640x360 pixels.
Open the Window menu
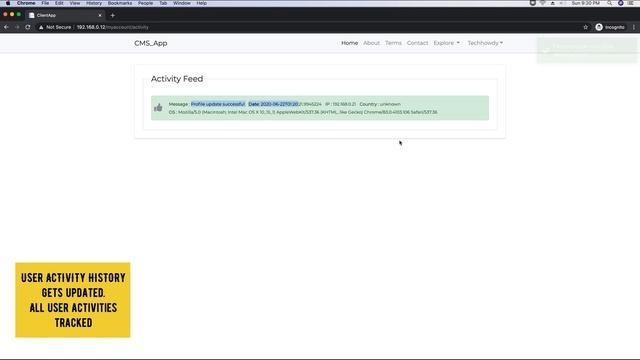coord(182,3)
